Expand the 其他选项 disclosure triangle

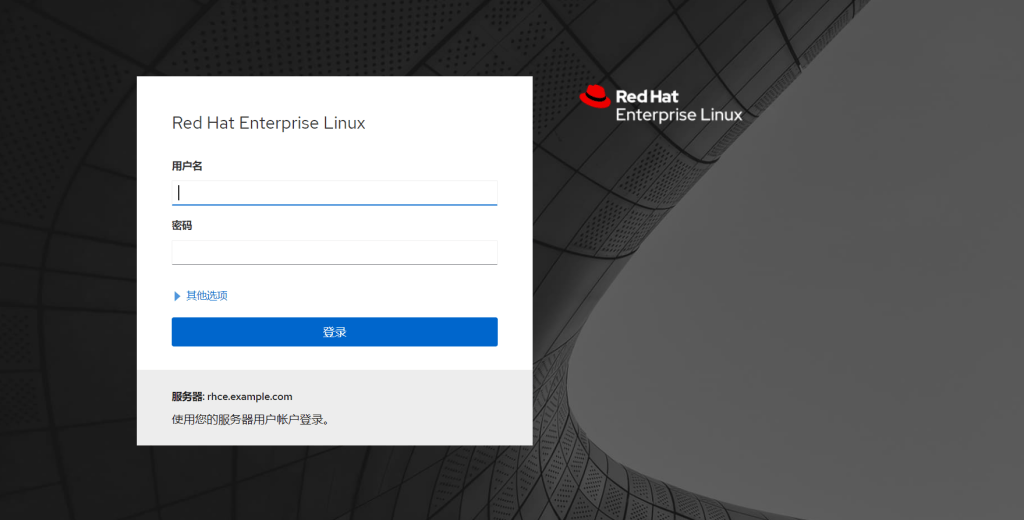(x=177, y=296)
